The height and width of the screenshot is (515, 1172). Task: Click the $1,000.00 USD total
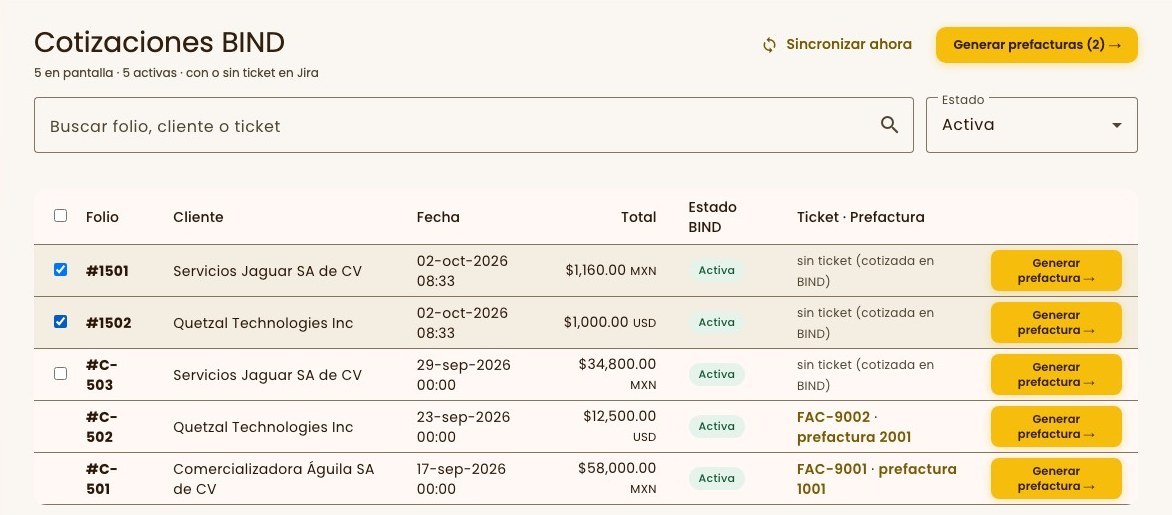pos(610,322)
